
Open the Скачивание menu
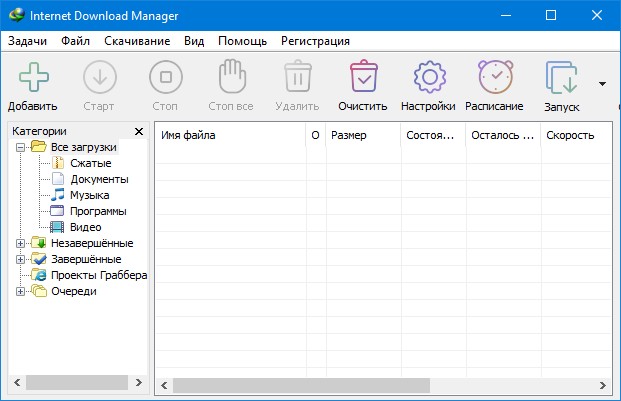137,41
